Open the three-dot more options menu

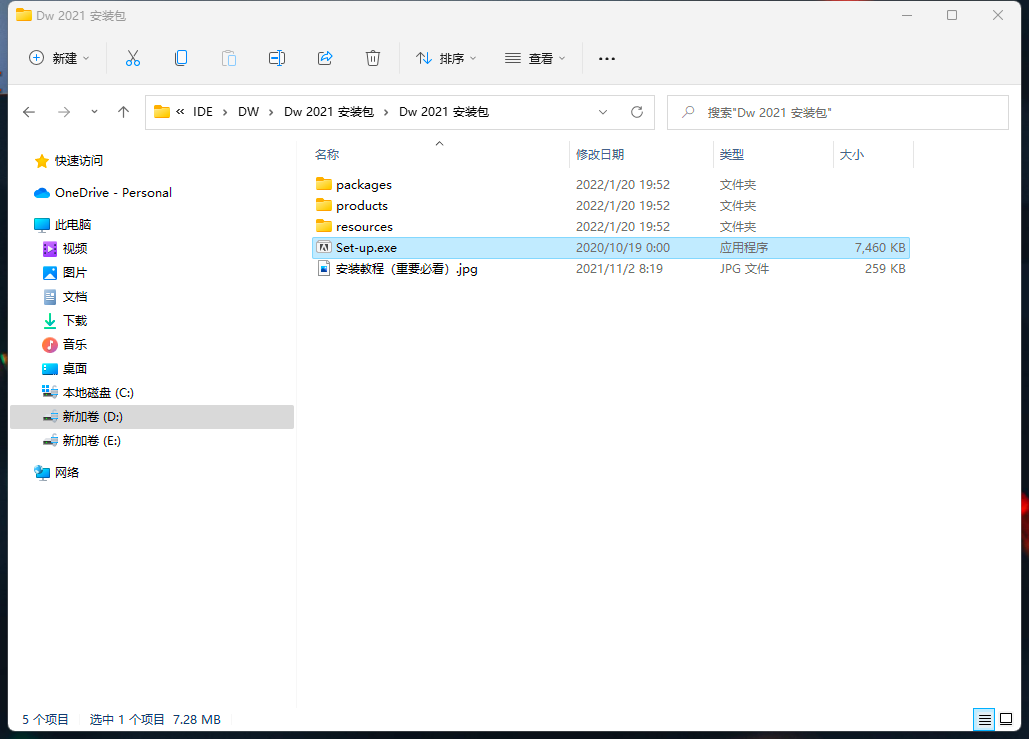coord(607,59)
